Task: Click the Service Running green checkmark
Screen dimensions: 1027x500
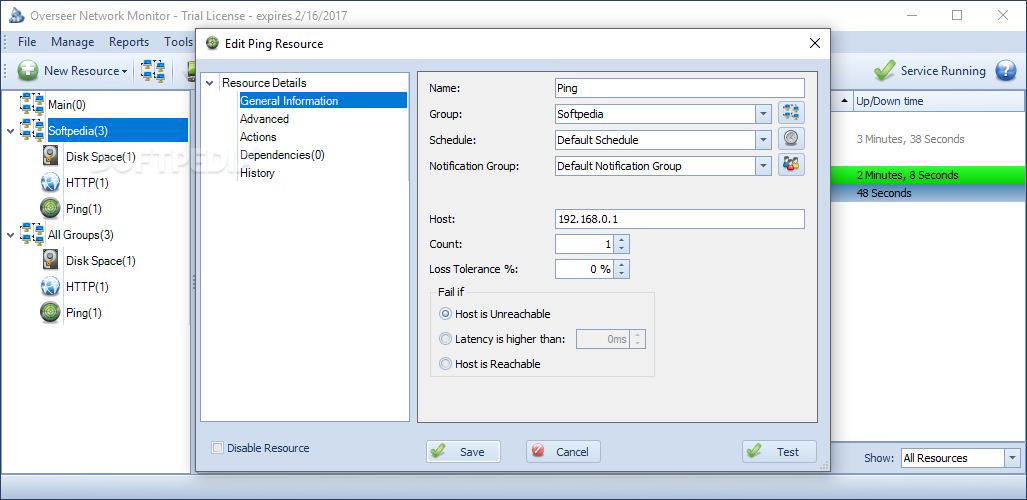Action: pos(884,70)
